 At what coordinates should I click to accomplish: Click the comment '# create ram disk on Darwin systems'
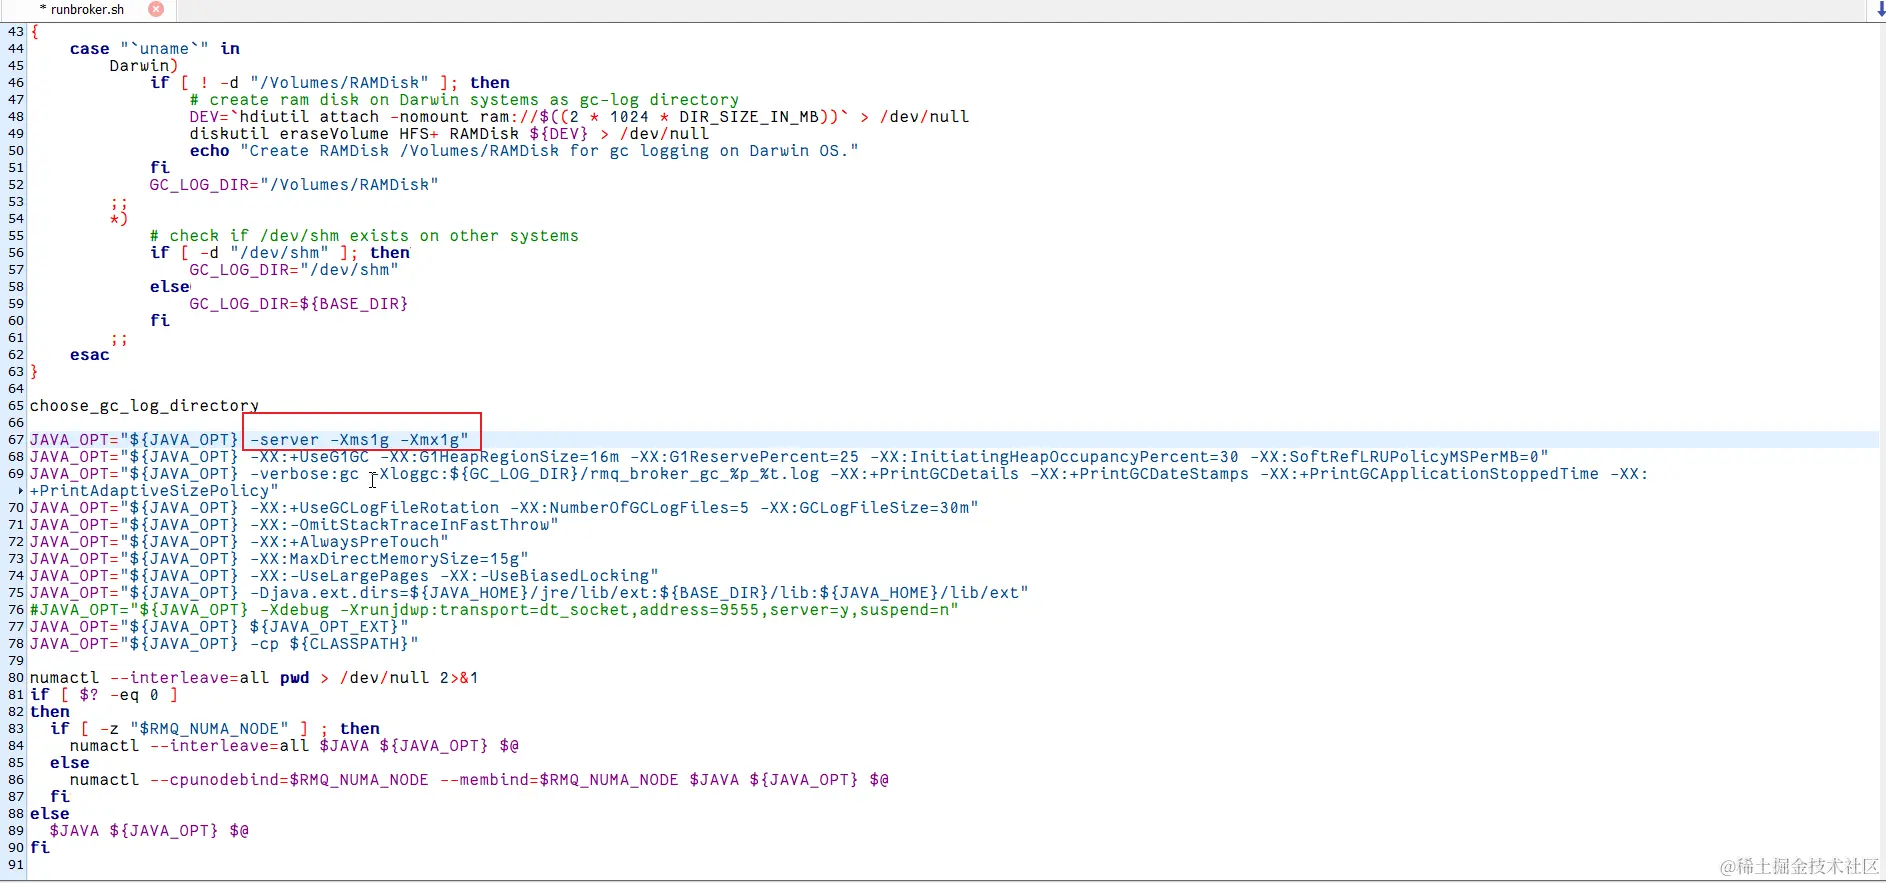point(464,99)
